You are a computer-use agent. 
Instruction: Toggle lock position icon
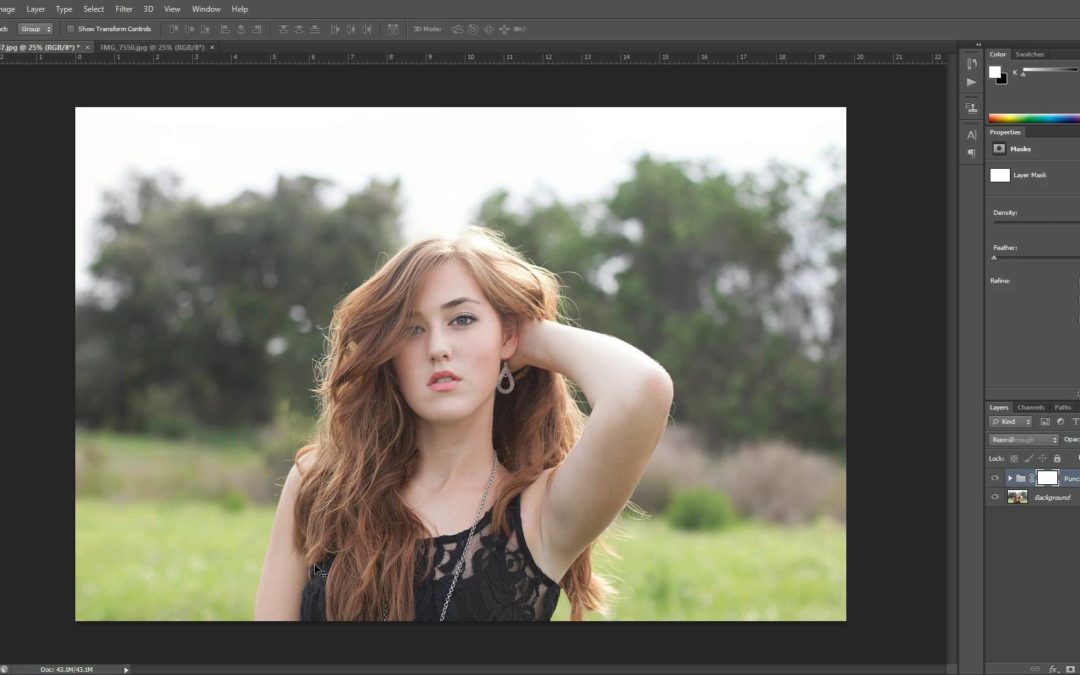coord(1043,459)
